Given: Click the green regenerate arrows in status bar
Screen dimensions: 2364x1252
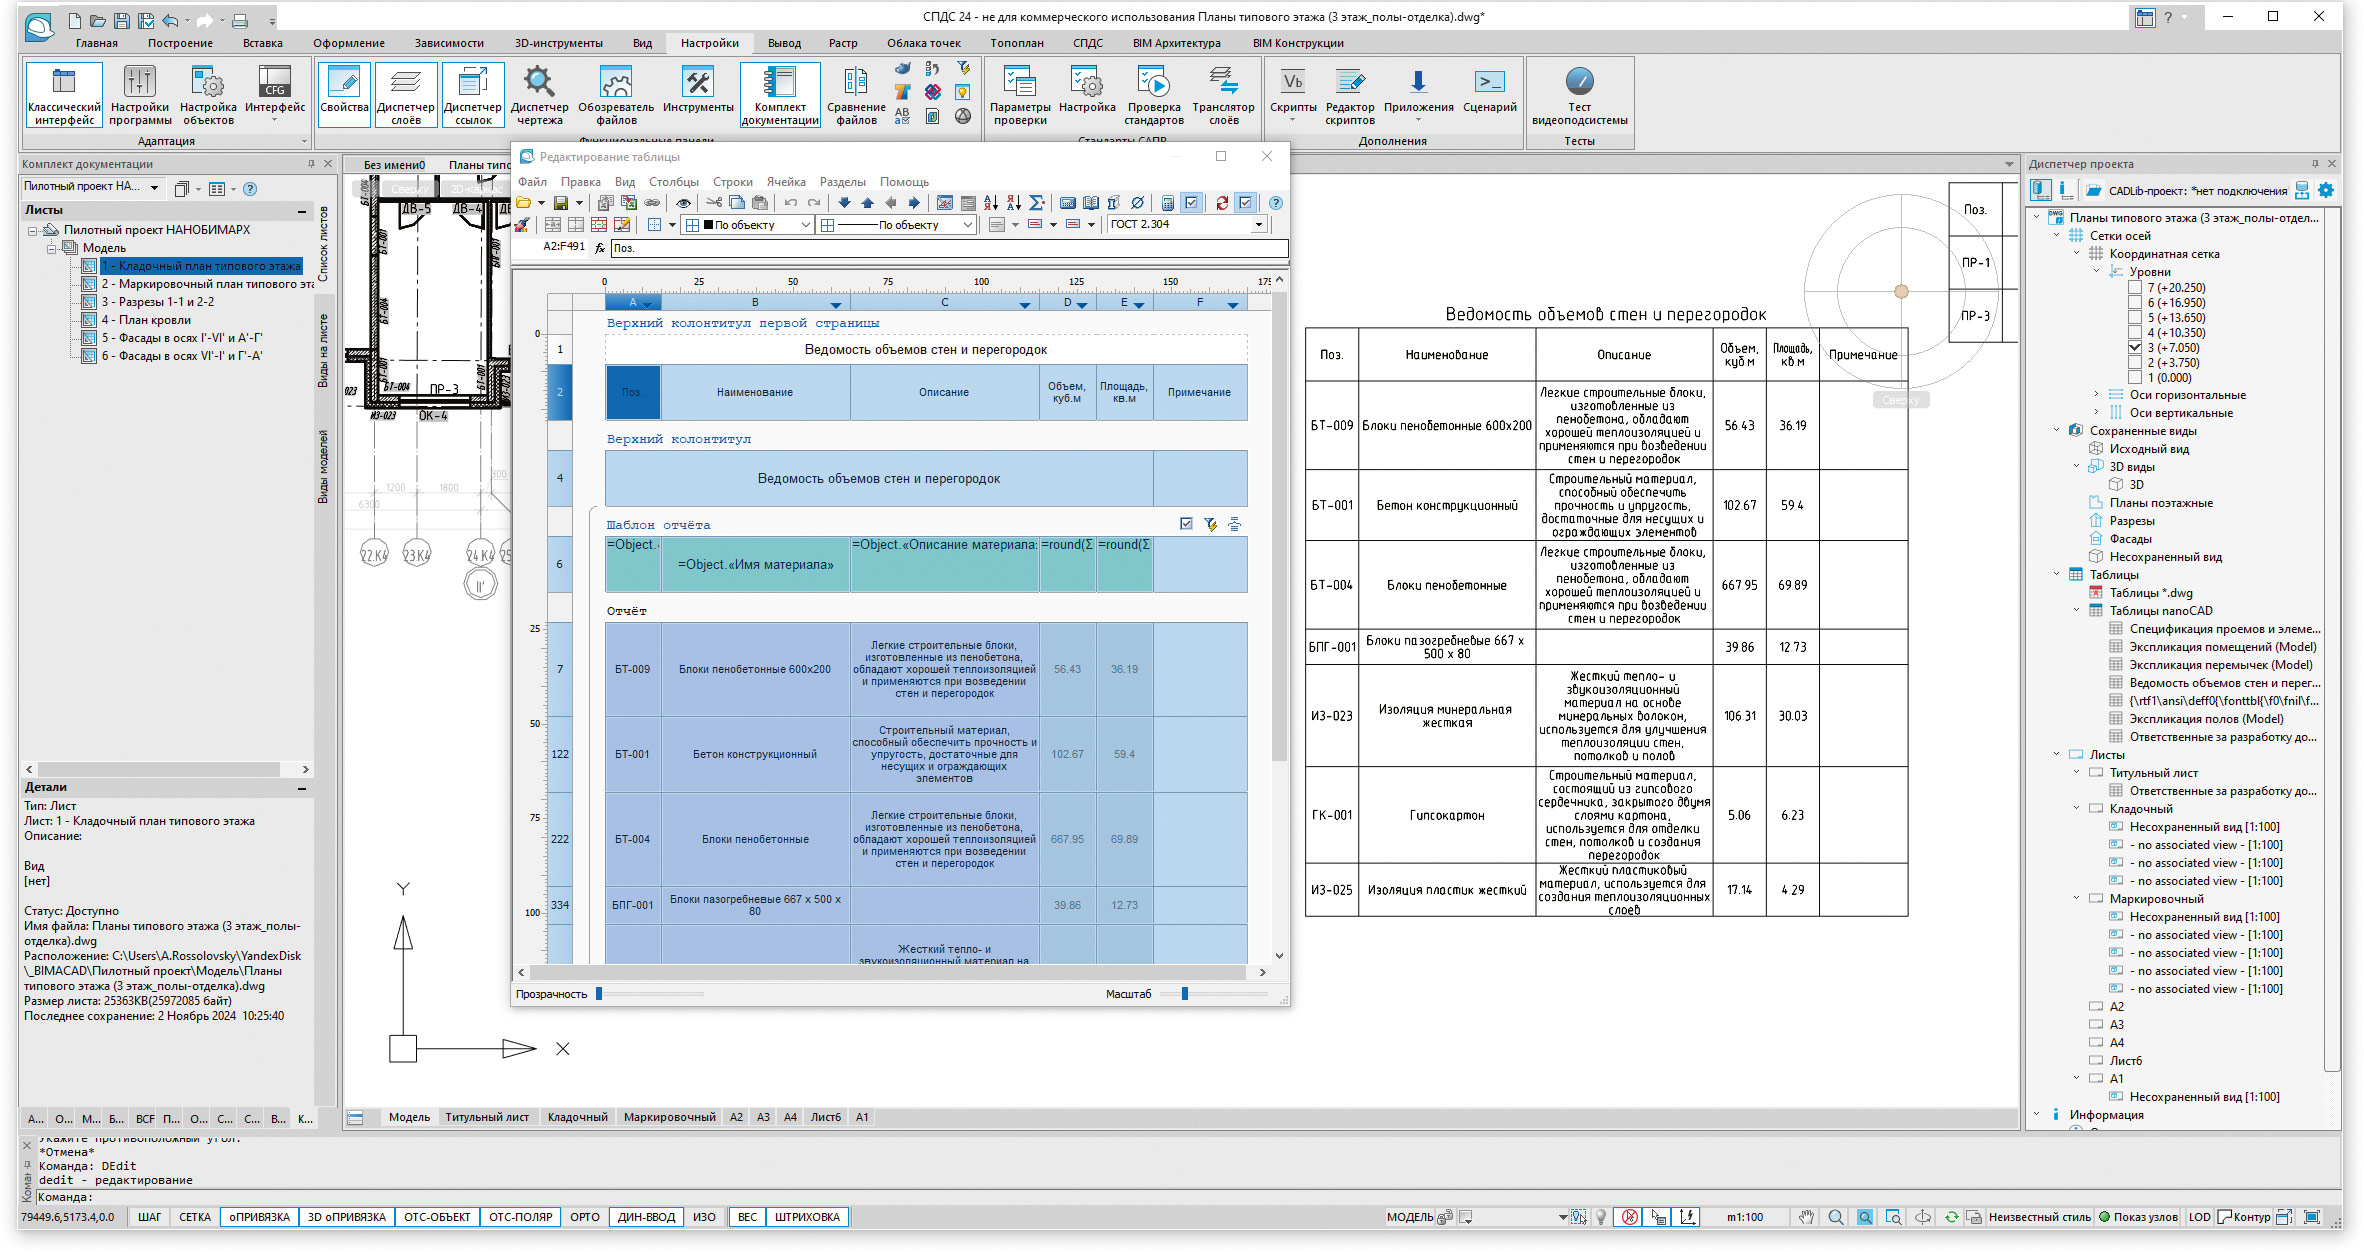Looking at the screenshot, I should coord(1951,1217).
